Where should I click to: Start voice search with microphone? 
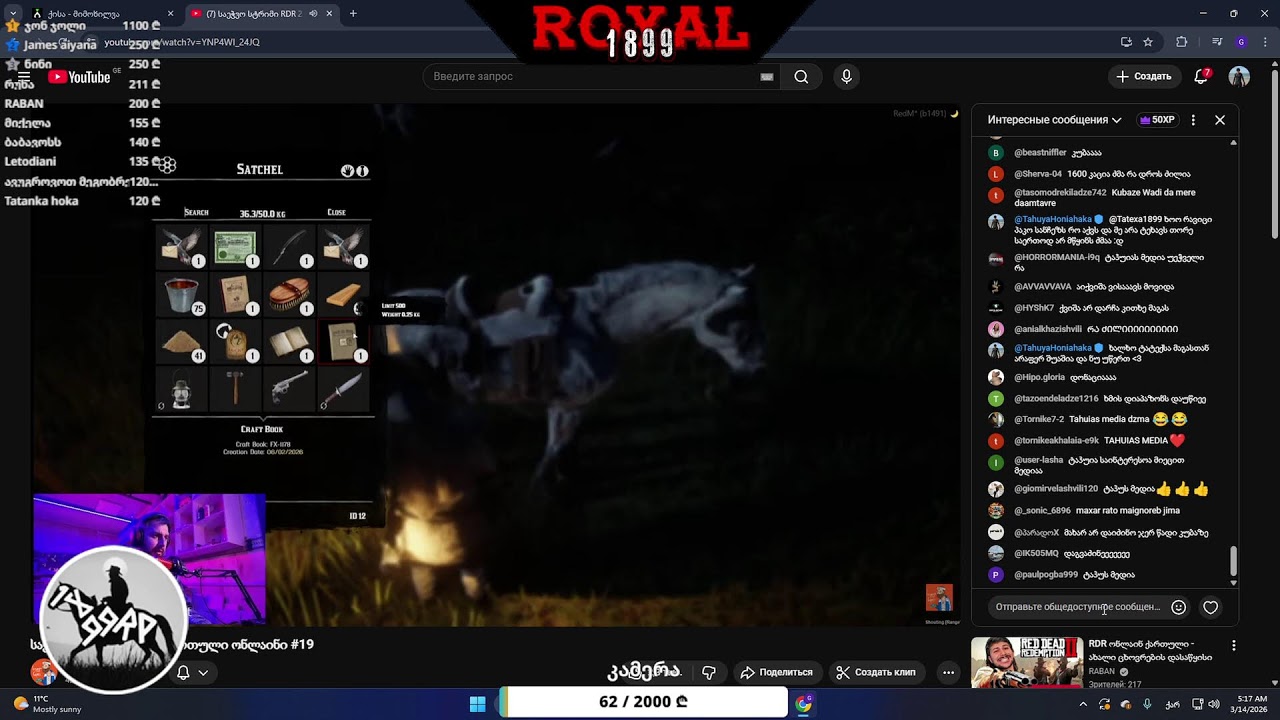[x=847, y=77]
